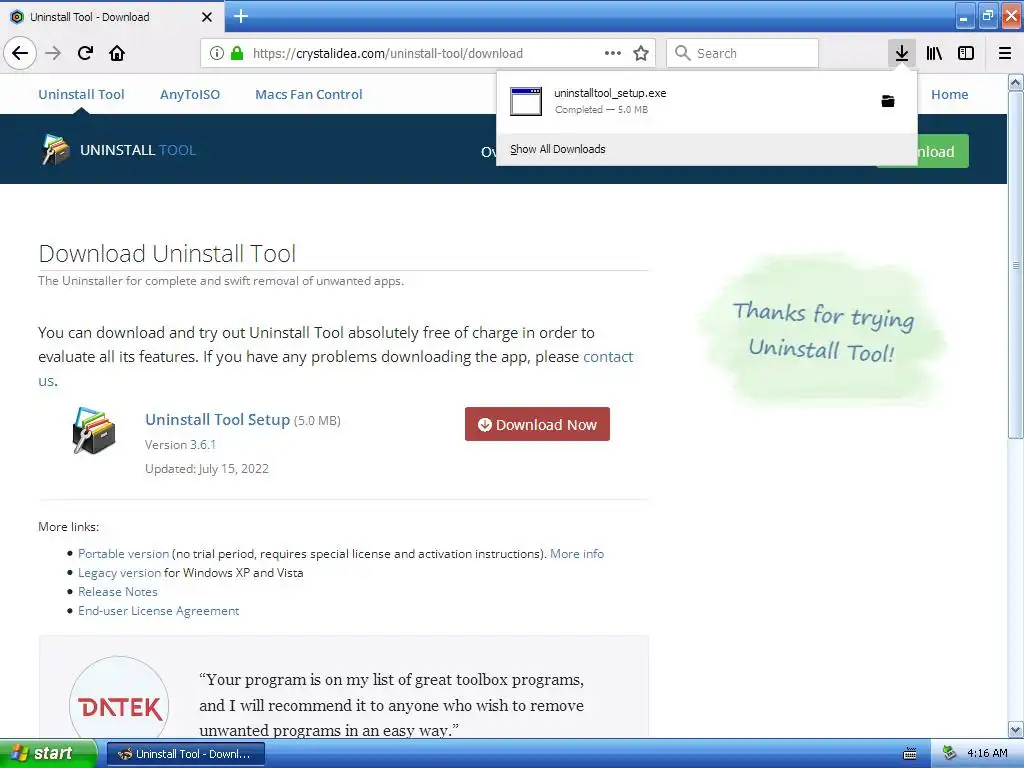Click the green Download header button
The width and height of the screenshot is (1024, 768).
click(943, 152)
